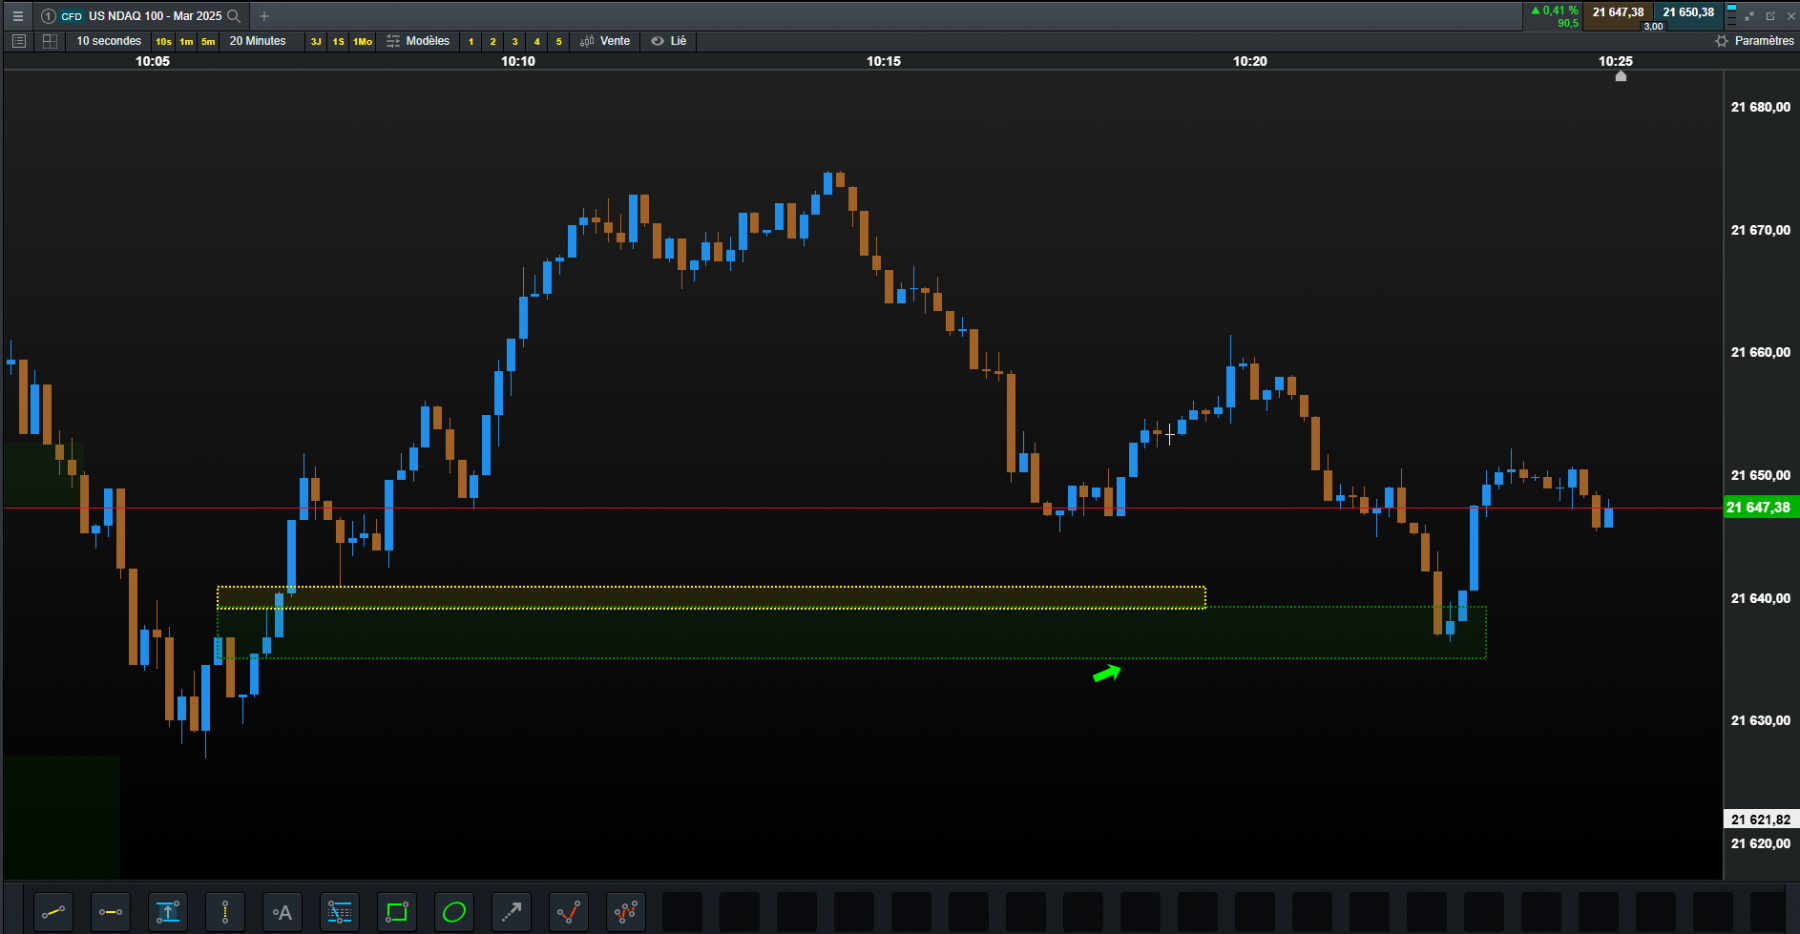The height and width of the screenshot is (934, 1800).
Task: Click the yellow dotted rectangle zone
Action: tap(711, 597)
